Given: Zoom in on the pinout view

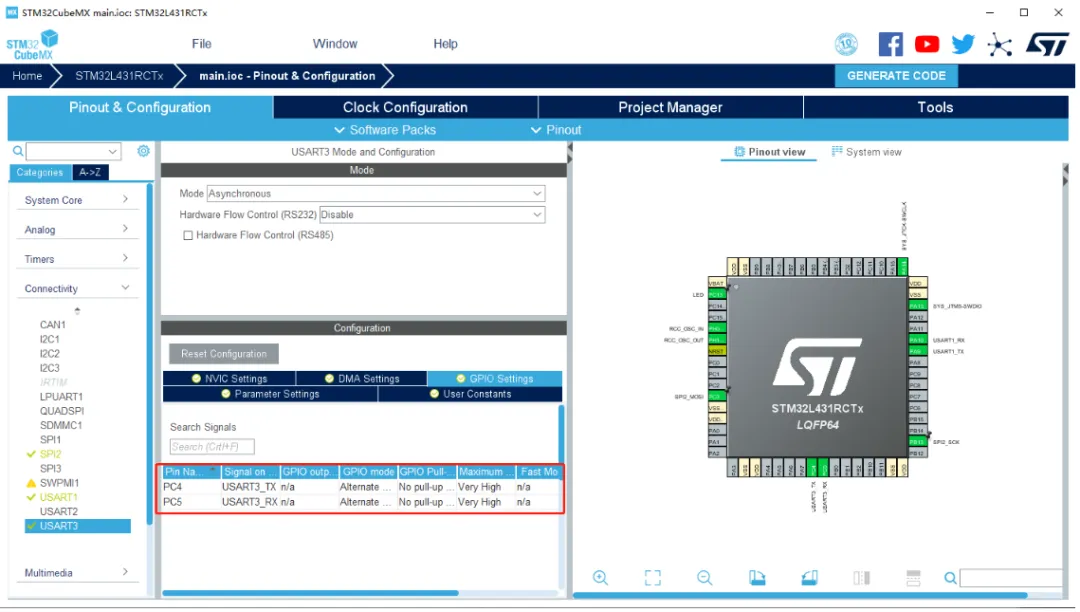Looking at the screenshot, I should pos(600,578).
